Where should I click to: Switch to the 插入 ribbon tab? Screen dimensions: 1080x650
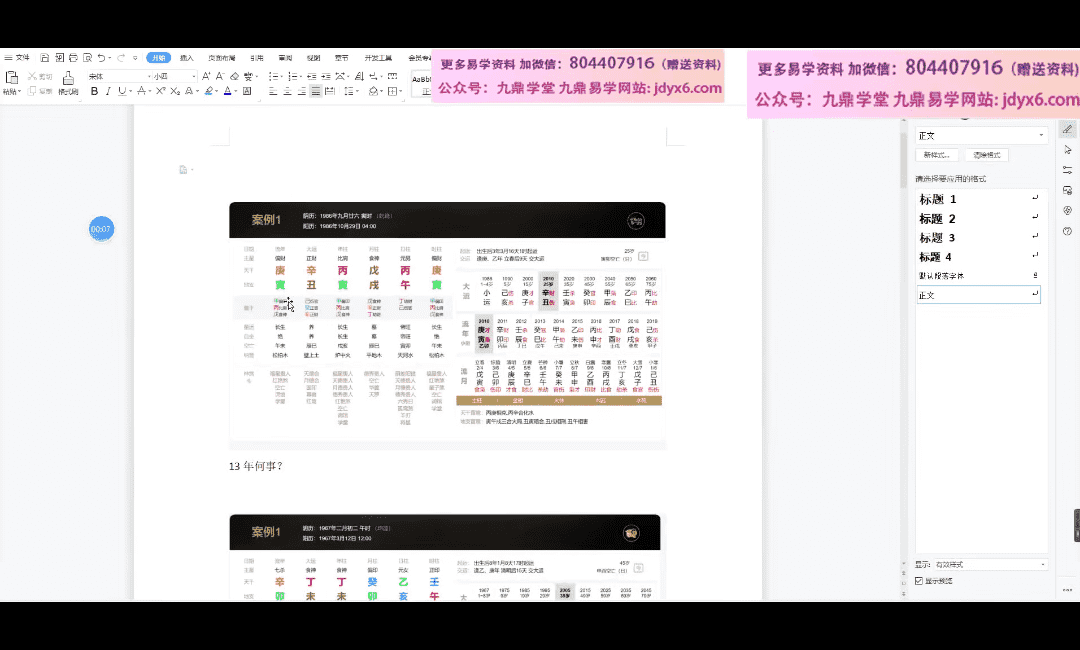pos(186,58)
